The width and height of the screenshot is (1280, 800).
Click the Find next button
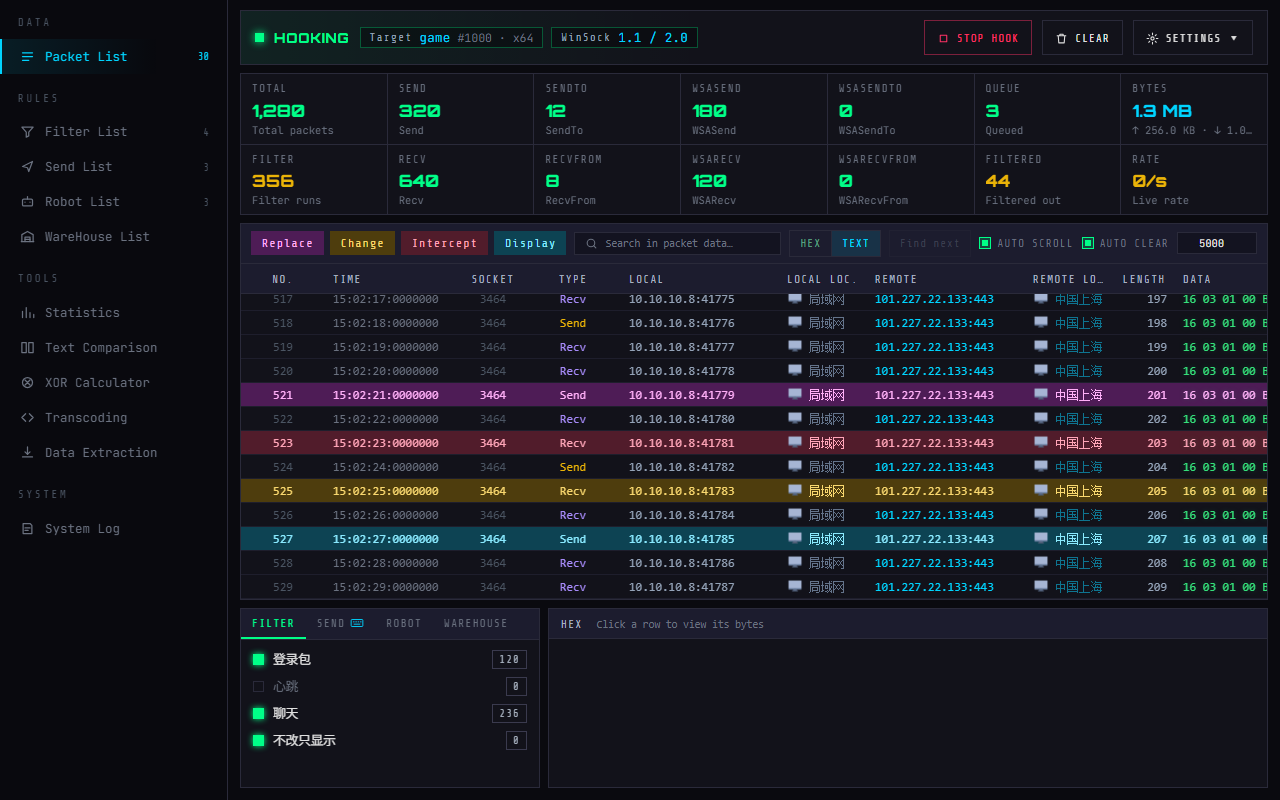point(930,244)
